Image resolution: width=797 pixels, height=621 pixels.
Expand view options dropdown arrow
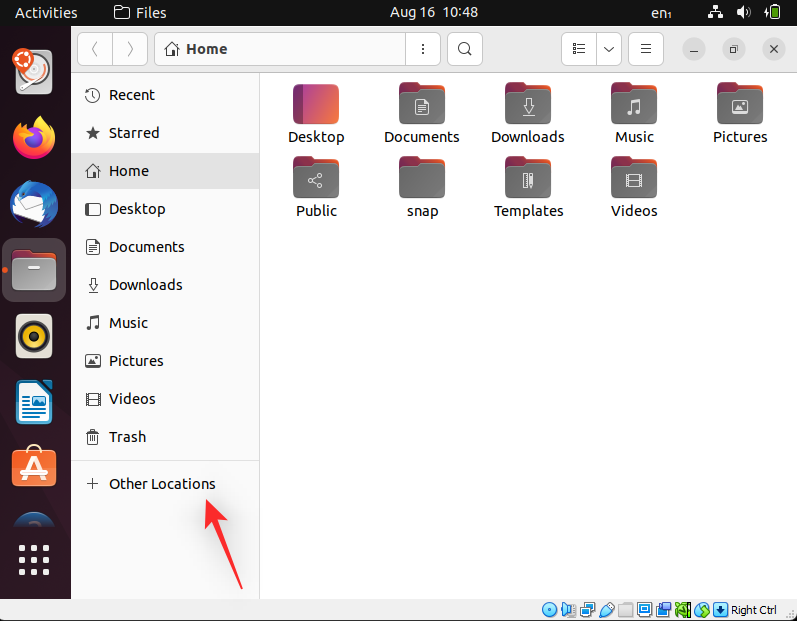[x=609, y=49]
